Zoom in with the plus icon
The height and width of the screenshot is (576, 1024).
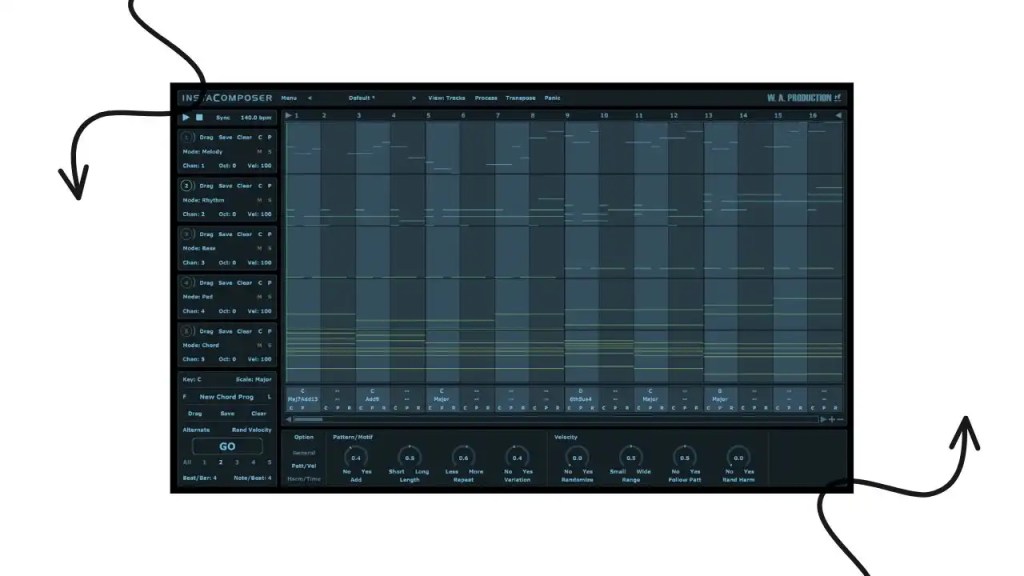click(x=832, y=419)
